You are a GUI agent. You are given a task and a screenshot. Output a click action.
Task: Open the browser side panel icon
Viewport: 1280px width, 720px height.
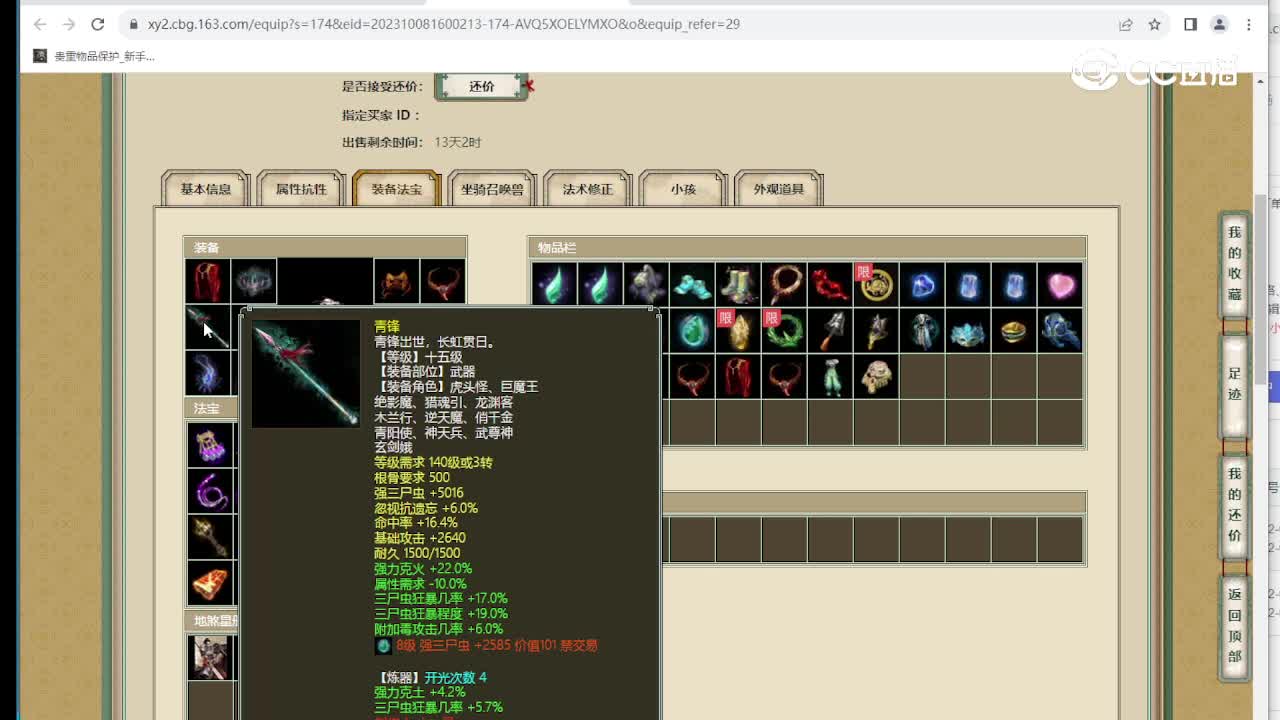point(1190,24)
